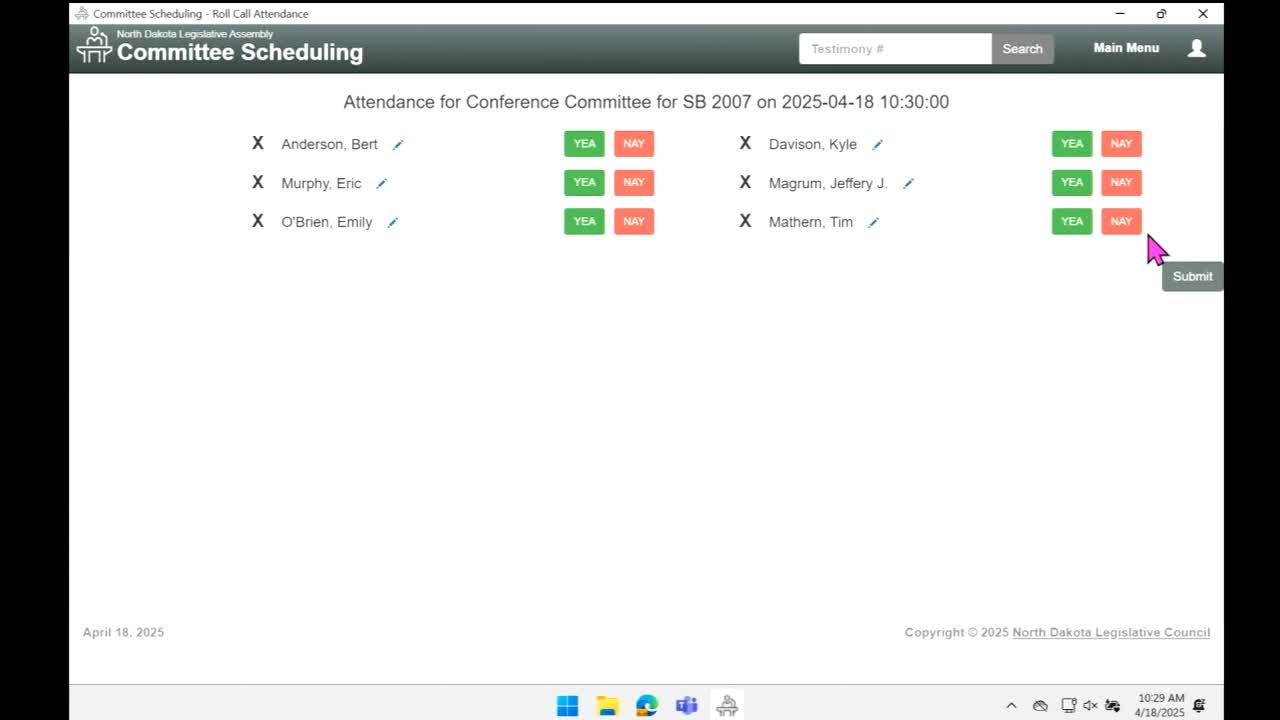The width and height of the screenshot is (1280, 720).
Task: Click the edit pencil beside Davison, Kyle
Action: click(877, 145)
